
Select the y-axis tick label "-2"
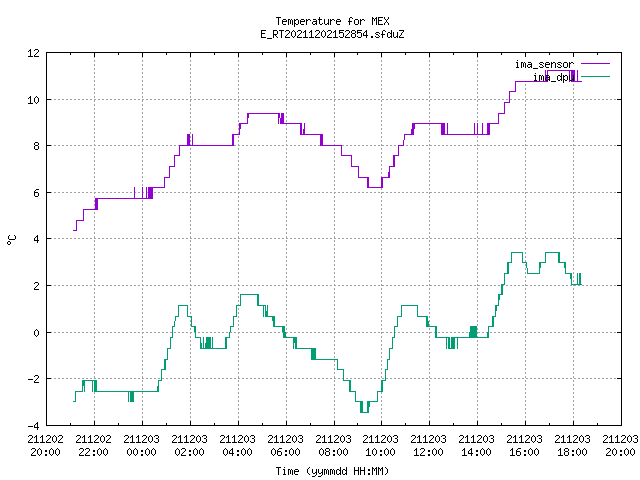[x=33, y=379]
